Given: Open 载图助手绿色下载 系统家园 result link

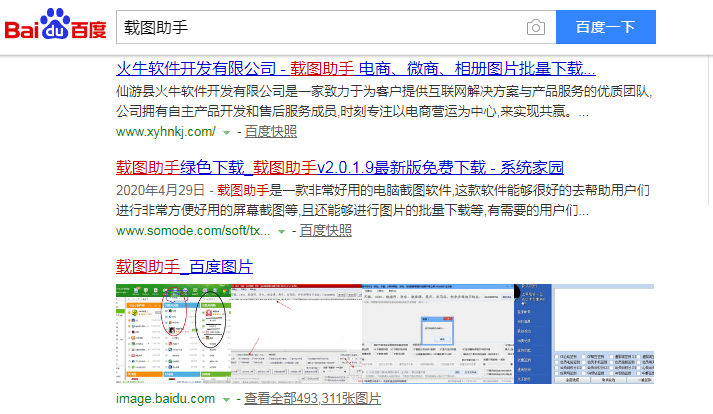Looking at the screenshot, I should click(340, 167).
